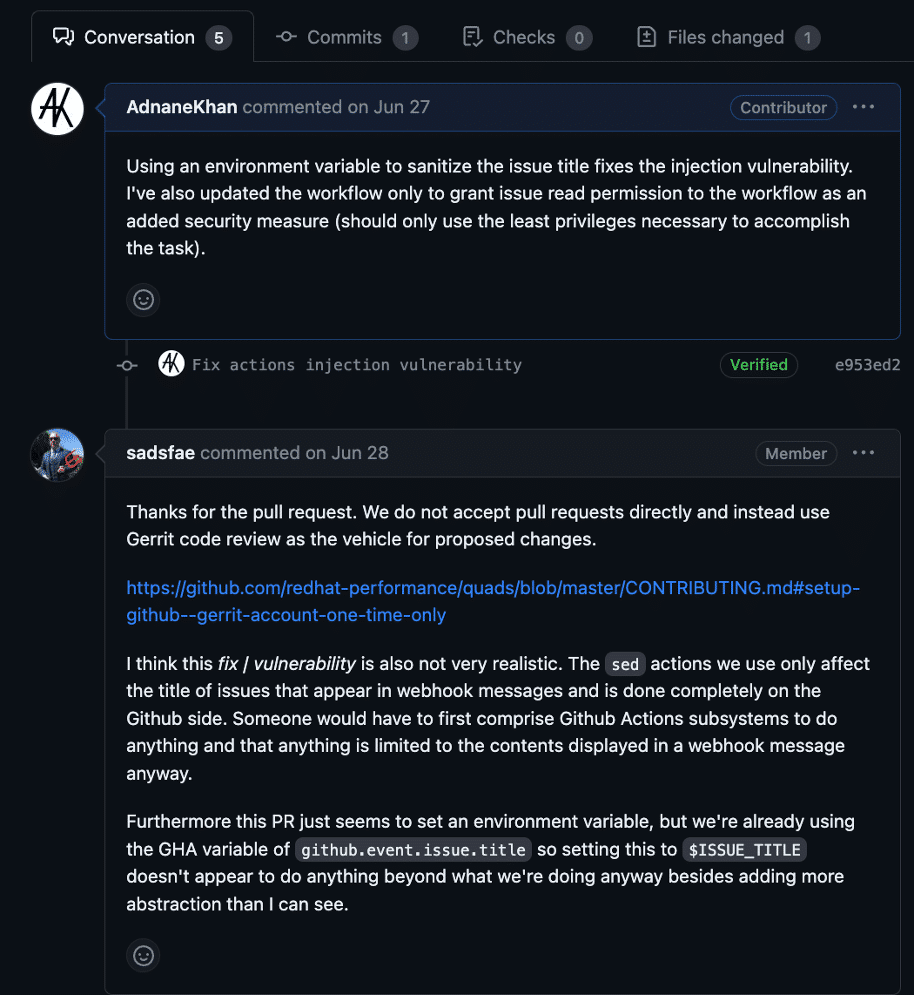
Task: Open reaction picker on sadsfae's comment
Action: [143, 955]
